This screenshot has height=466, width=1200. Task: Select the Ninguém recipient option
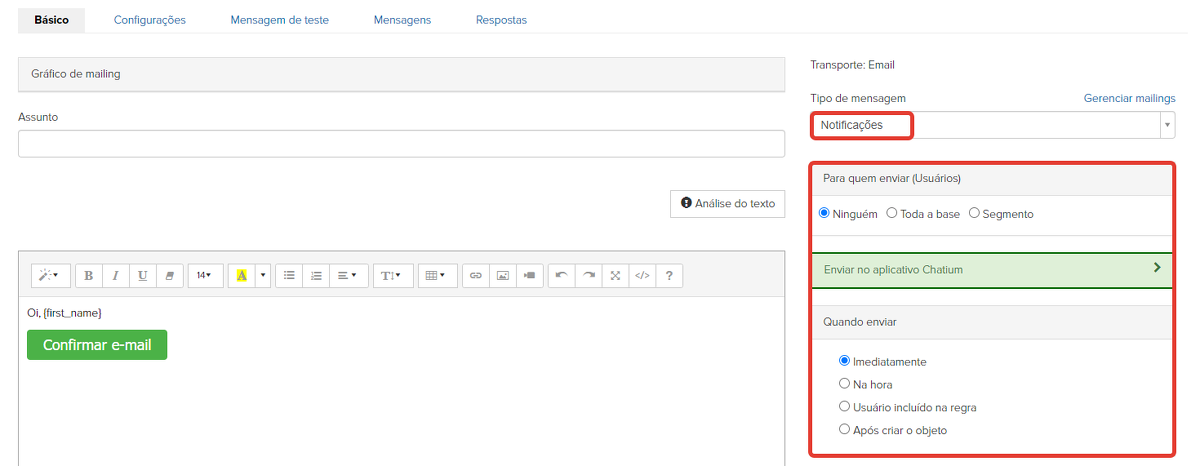coord(825,213)
